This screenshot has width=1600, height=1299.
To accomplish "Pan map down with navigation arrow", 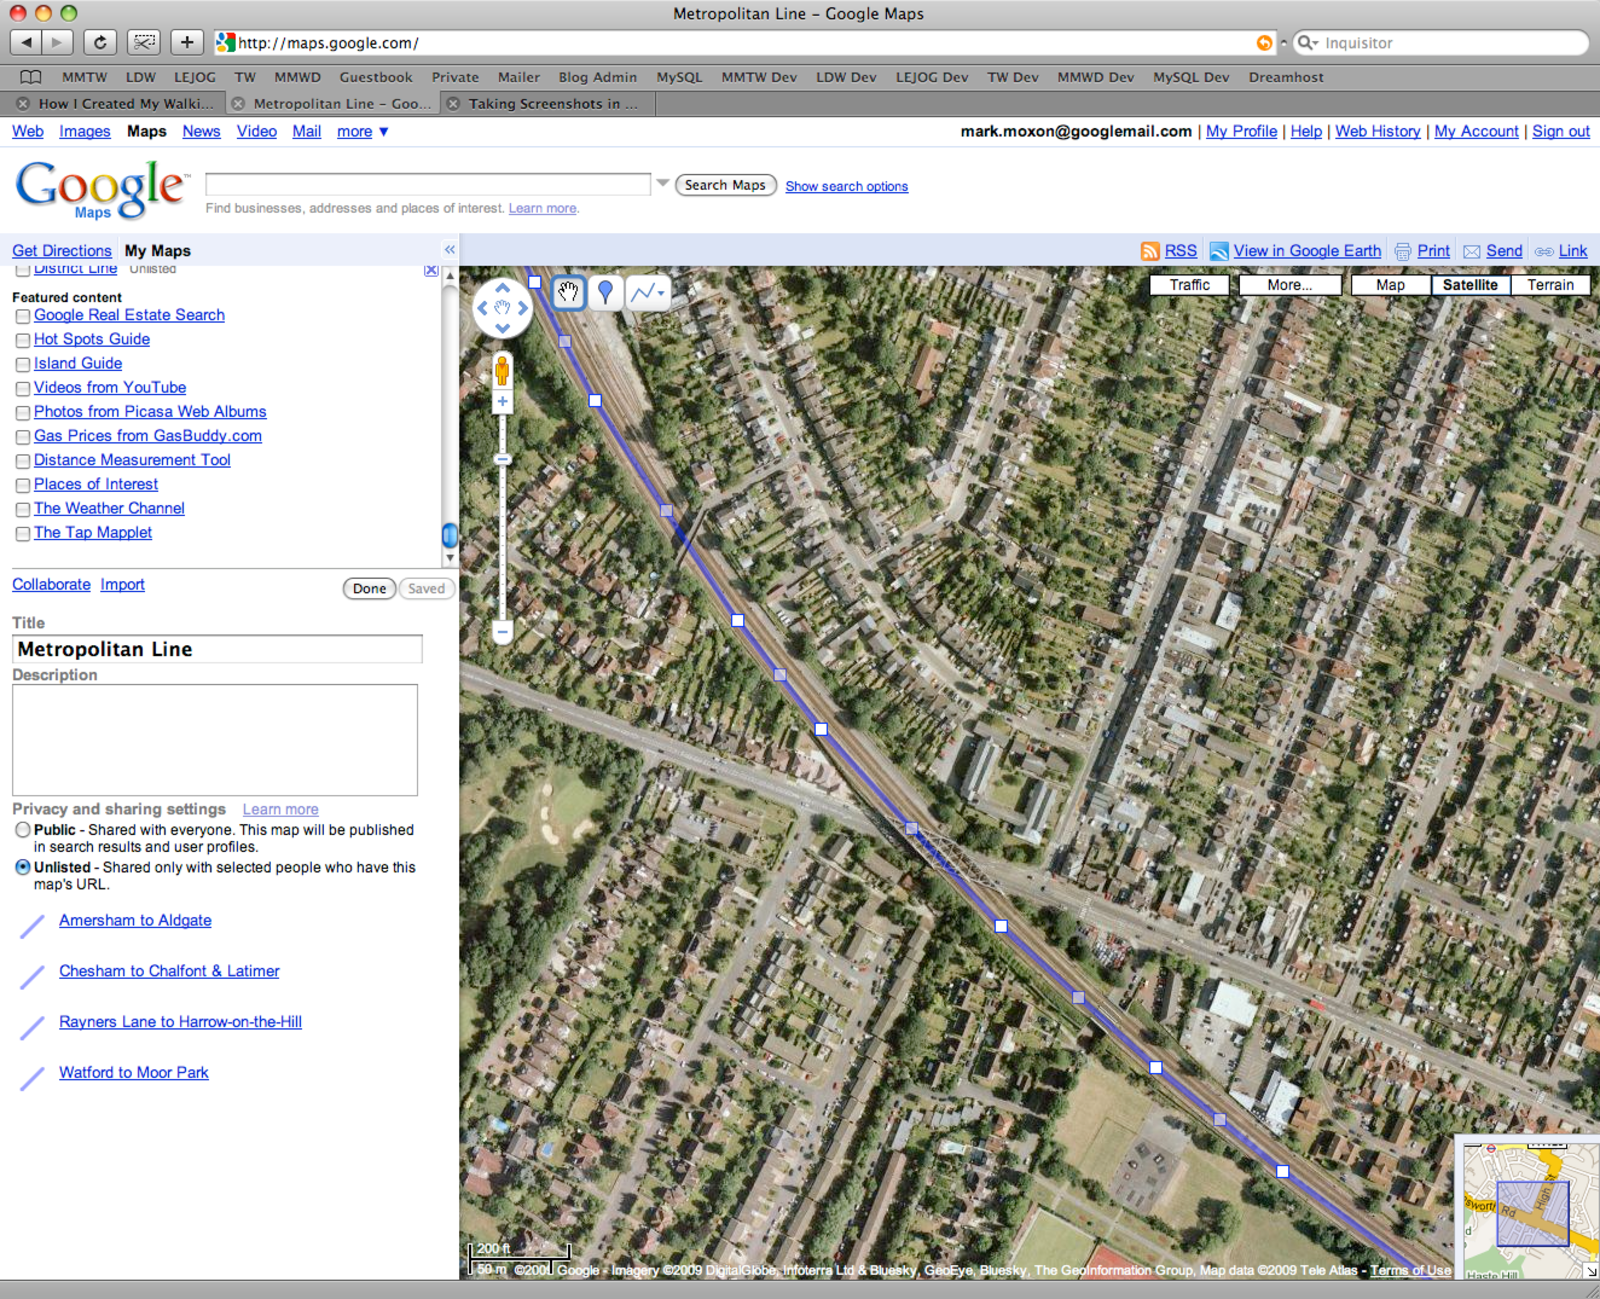I will tap(502, 328).
